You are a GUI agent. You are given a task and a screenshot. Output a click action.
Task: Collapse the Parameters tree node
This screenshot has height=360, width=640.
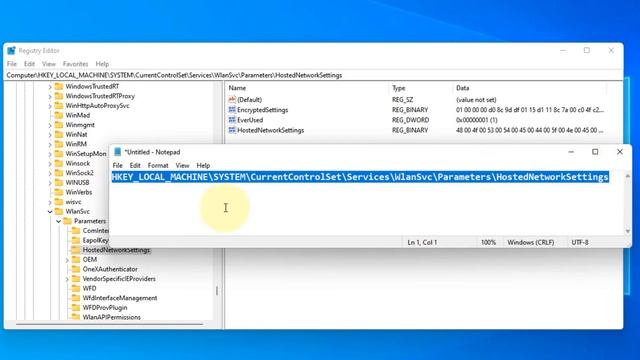point(58,221)
